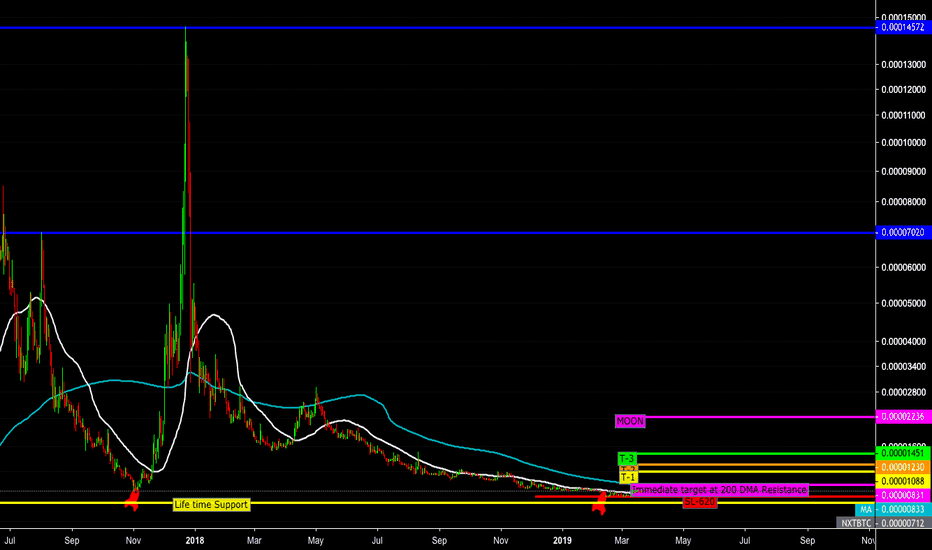Select the magenta MOON target line
Screen dimensions: 932x550
point(761,417)
